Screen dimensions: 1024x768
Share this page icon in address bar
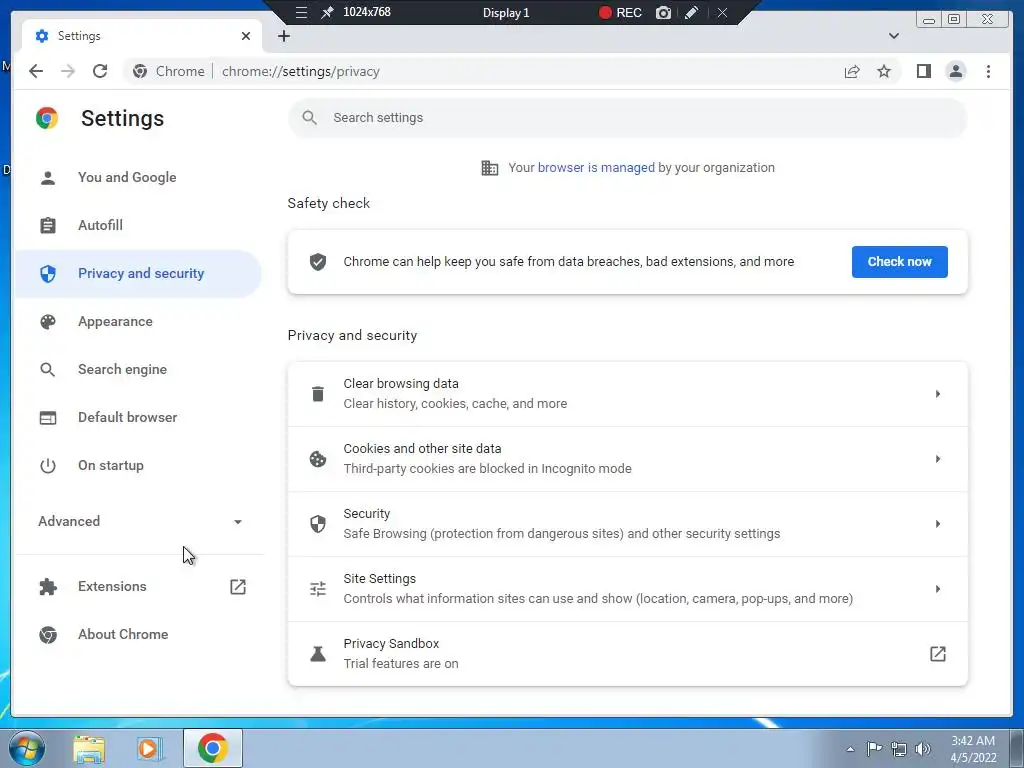click(x=852, y=71)
